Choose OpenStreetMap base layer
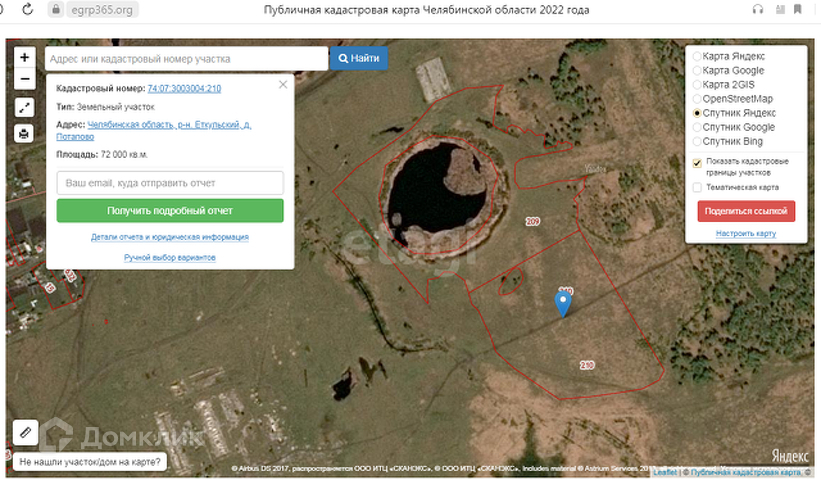Image resolution: width=821 pixels, height=480 pixels. tap(697, 99)
